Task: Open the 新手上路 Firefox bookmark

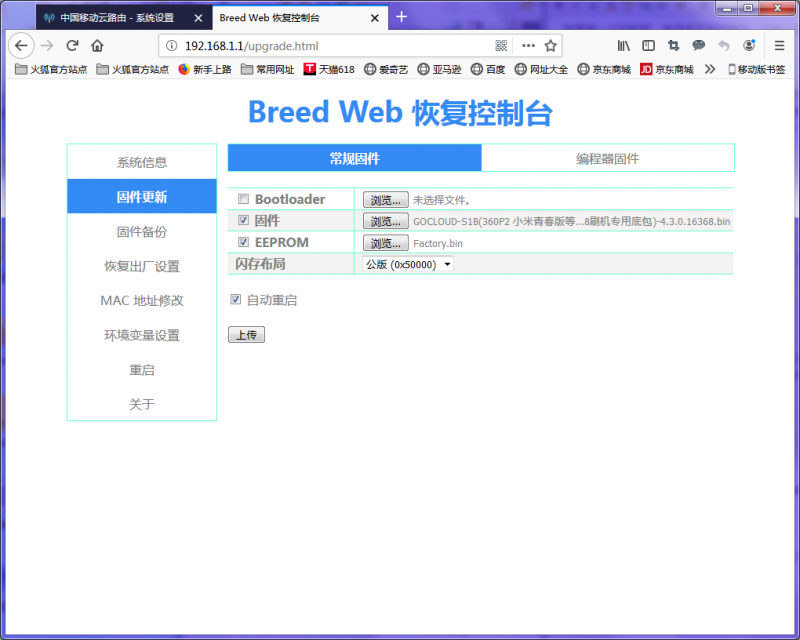Action: coord(205,69)
